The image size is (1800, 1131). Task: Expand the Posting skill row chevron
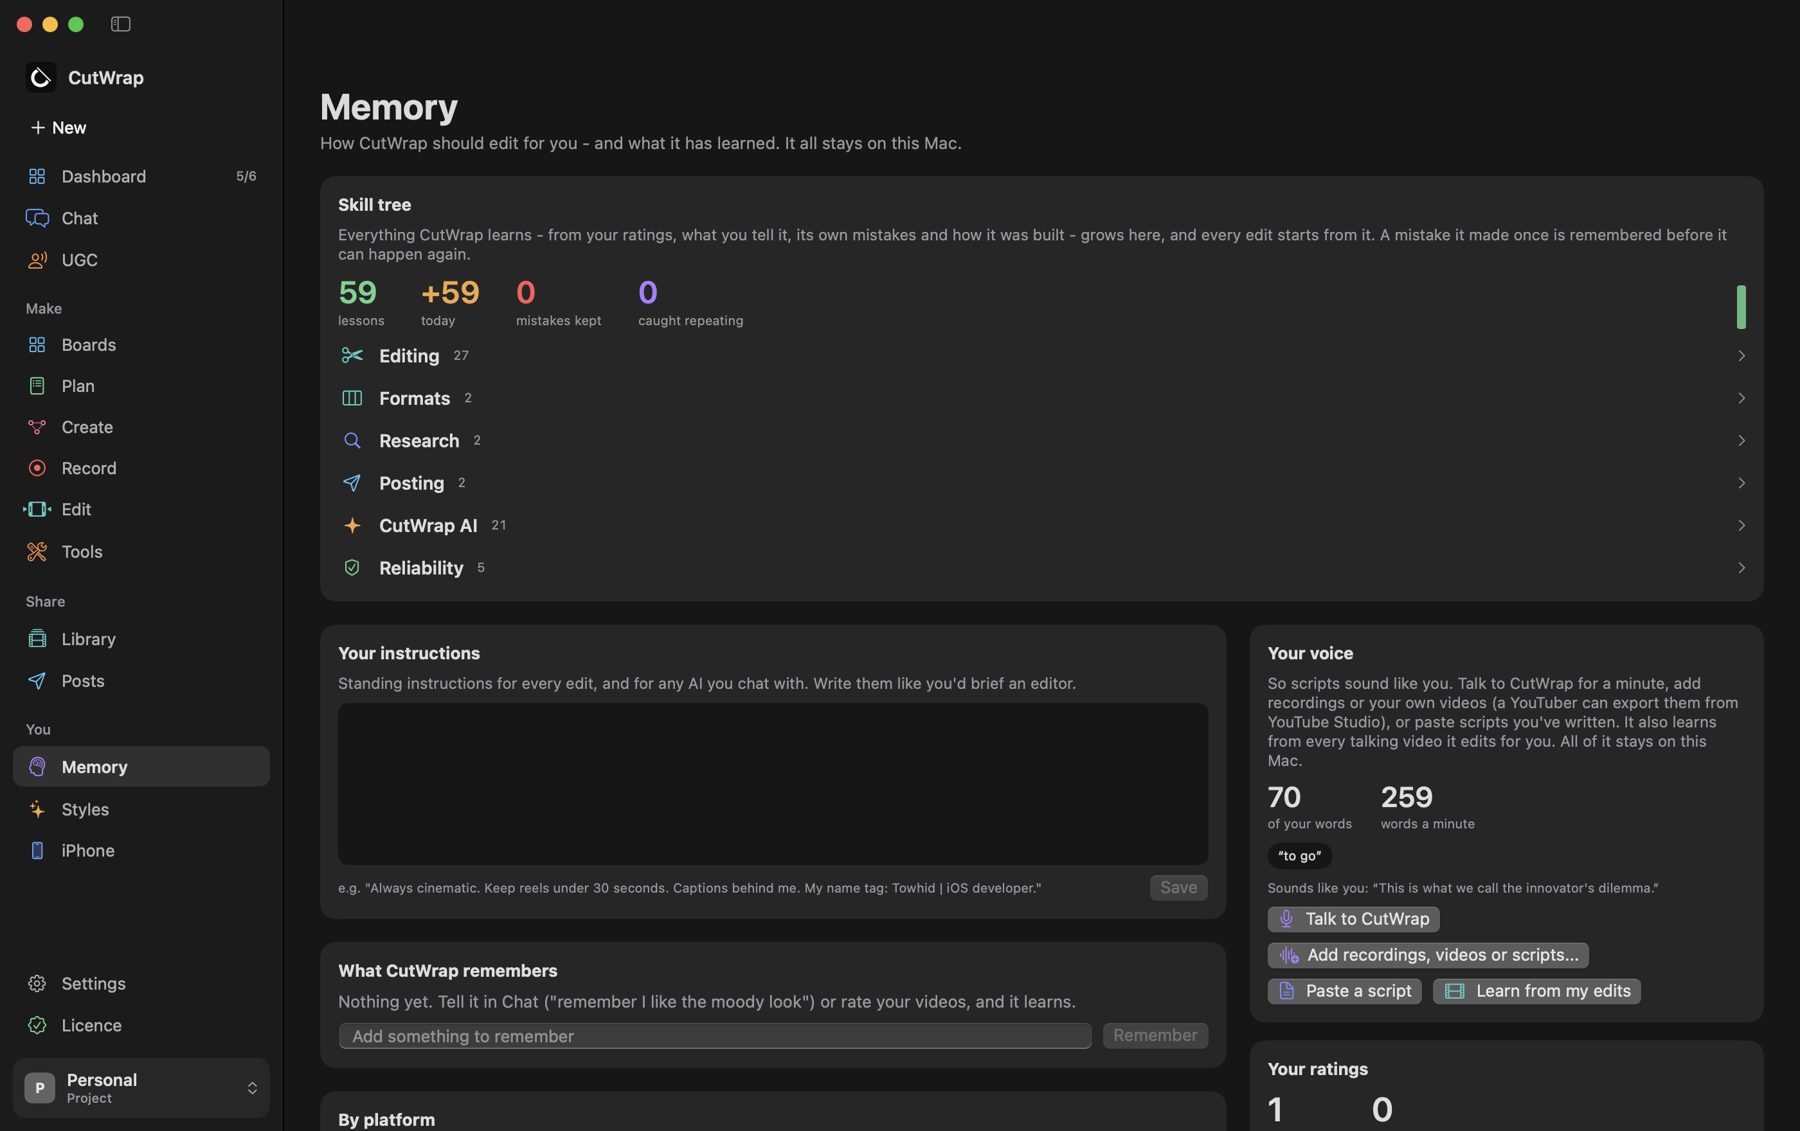pos(1741,483)
